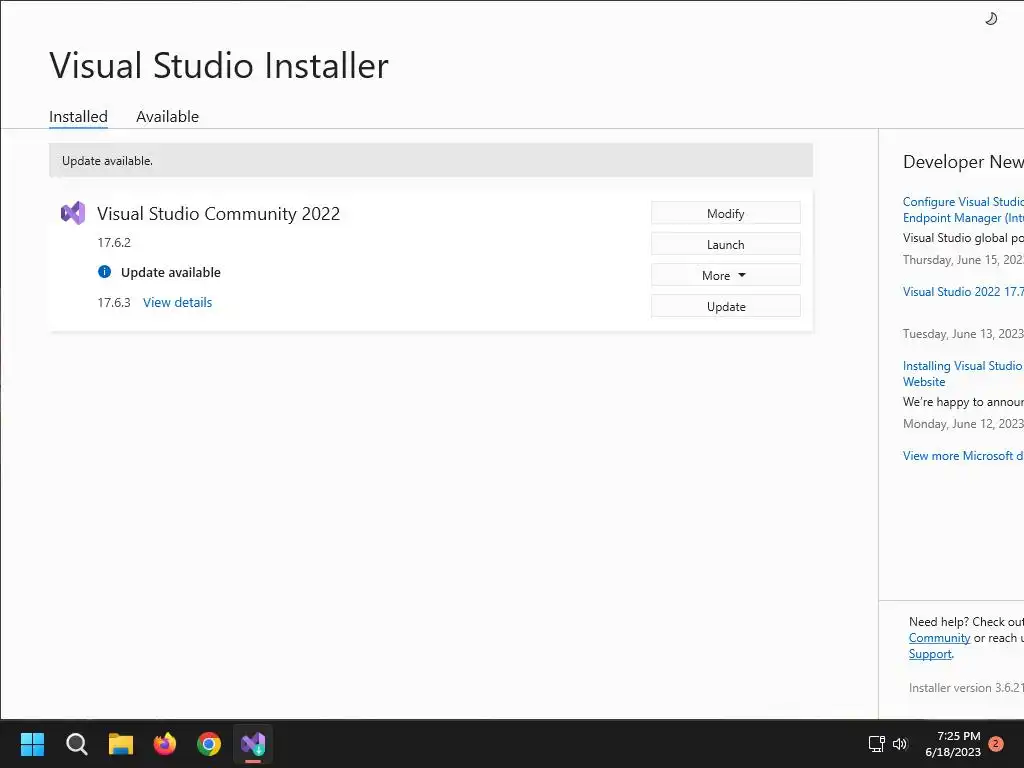The width and height of the screenshot is (1024, 768).
Task: Click the Modify button
Action: tap(726, 213)
